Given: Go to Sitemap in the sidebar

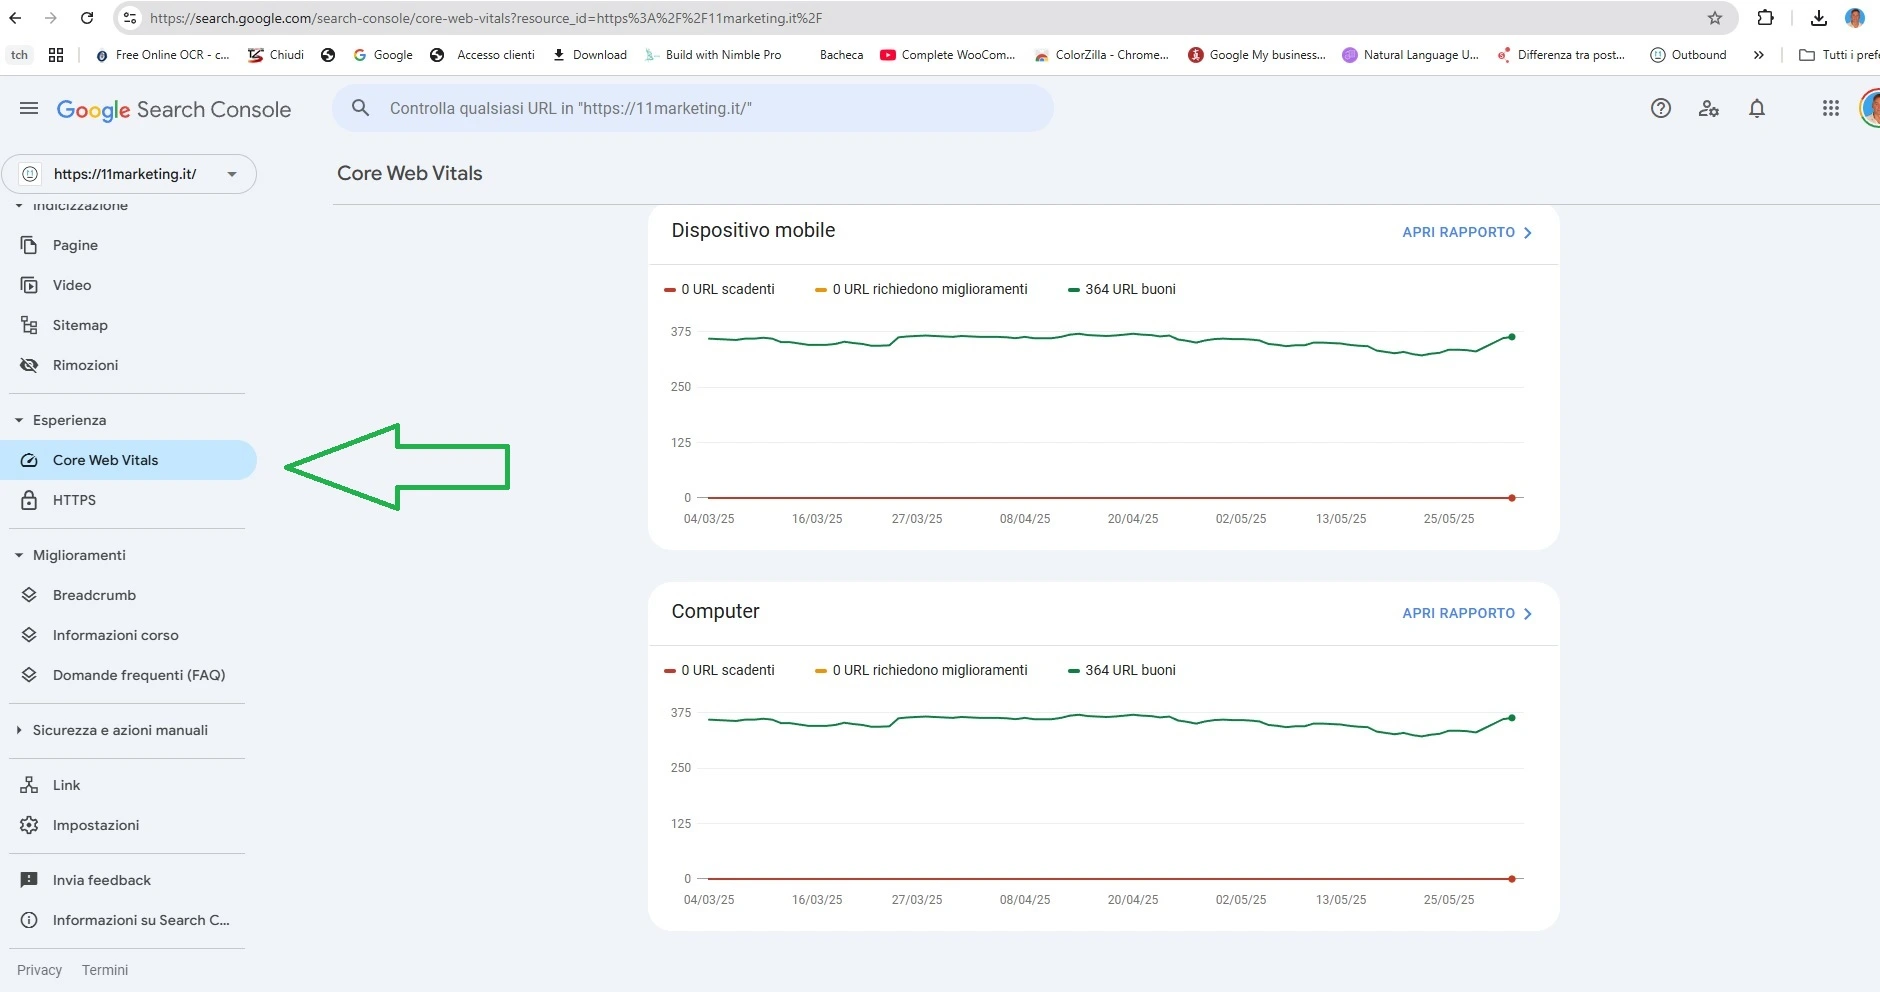Looking at the screenshot, I should pos(79,325).
